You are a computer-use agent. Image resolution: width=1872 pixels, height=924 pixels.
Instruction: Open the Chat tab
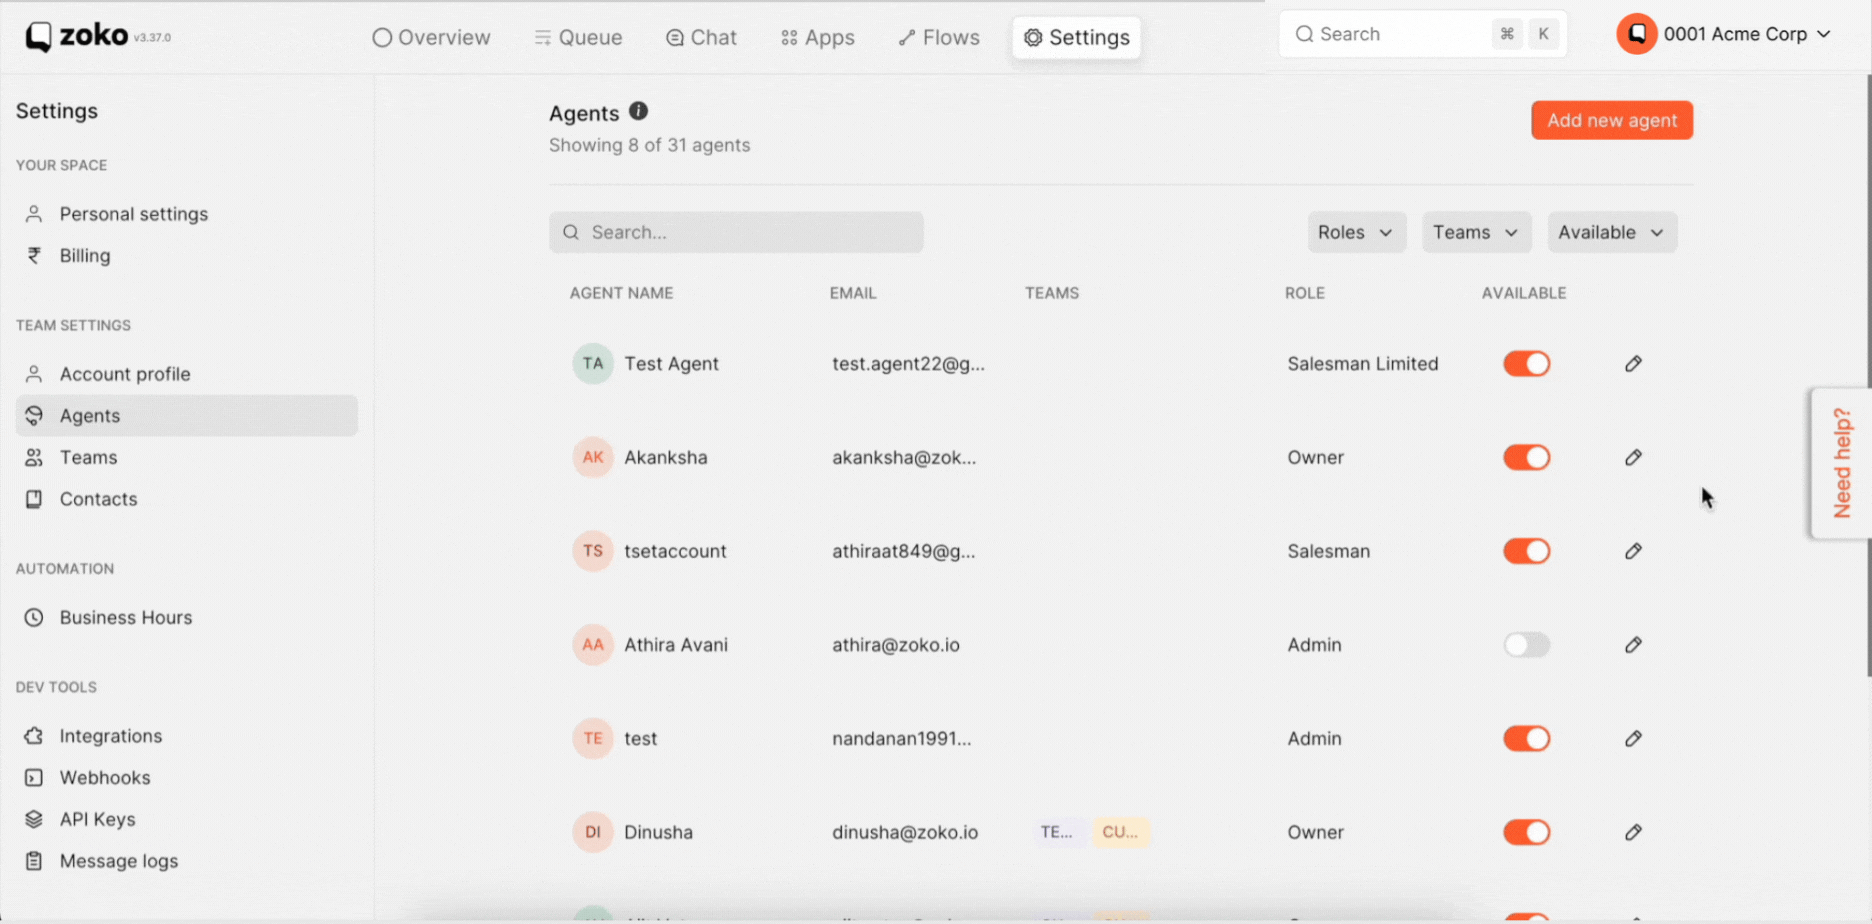(701, 37)
